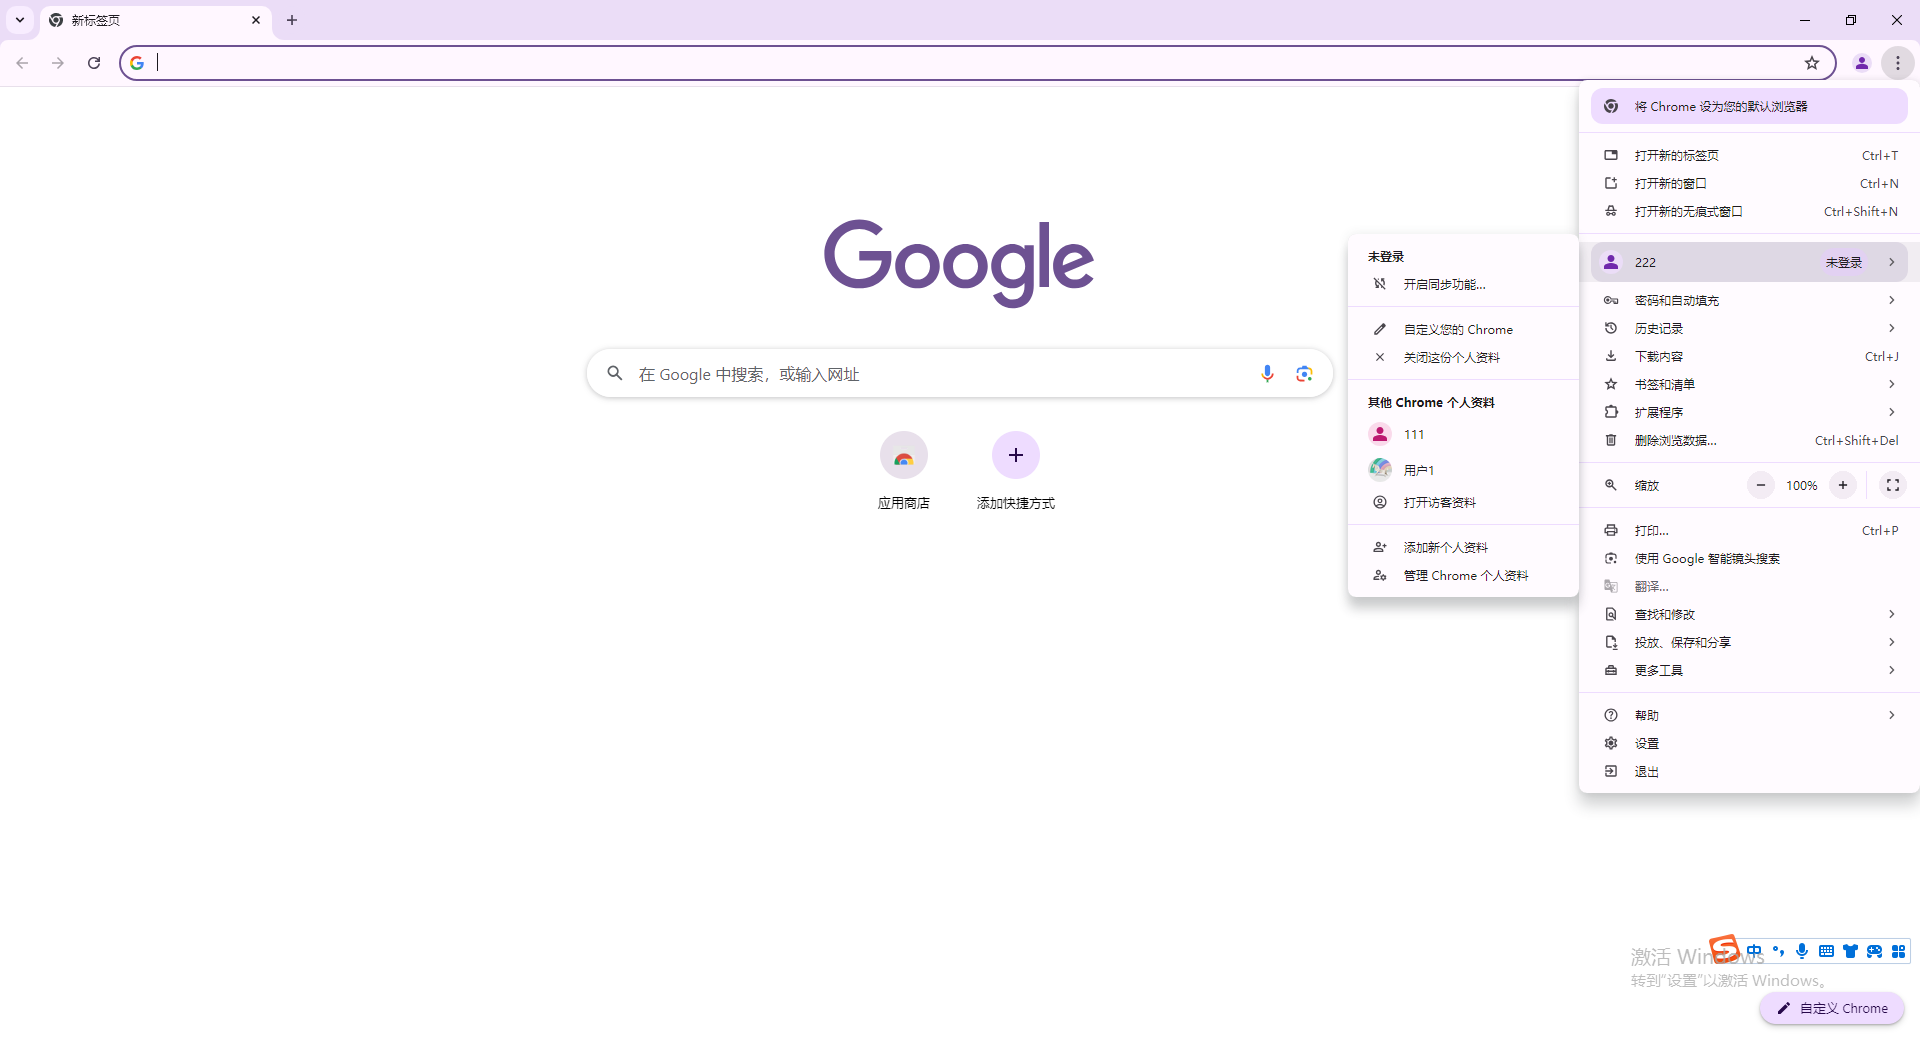This screenshot has width=1920, height=1040.
Task: Click 关闭这份个人资料 option
Action: coord(1463,357)
